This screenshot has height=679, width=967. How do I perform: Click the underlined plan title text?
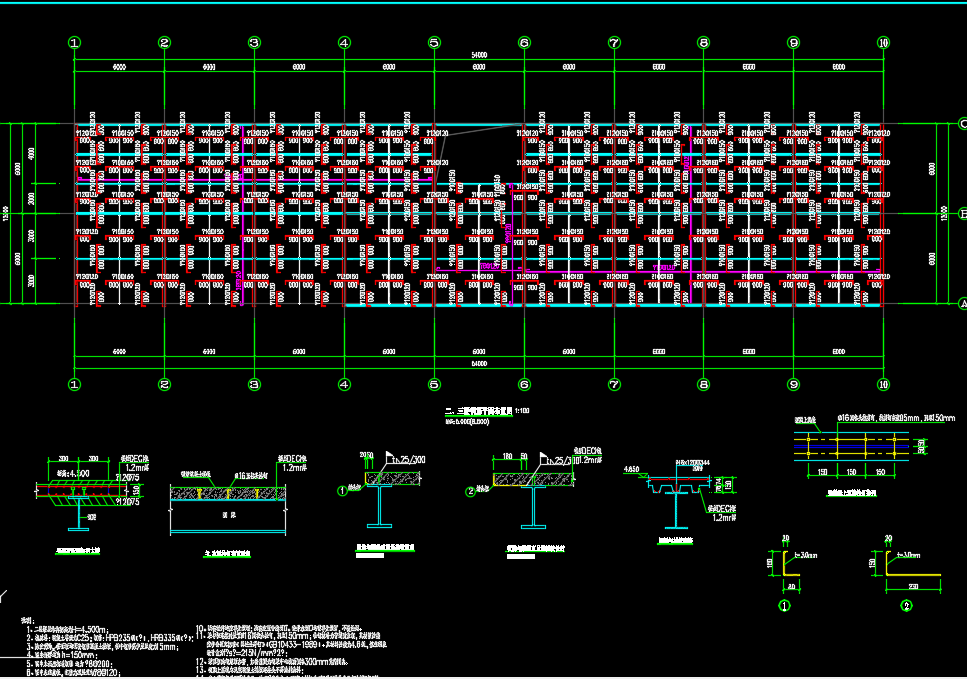(x=479, y=411)
